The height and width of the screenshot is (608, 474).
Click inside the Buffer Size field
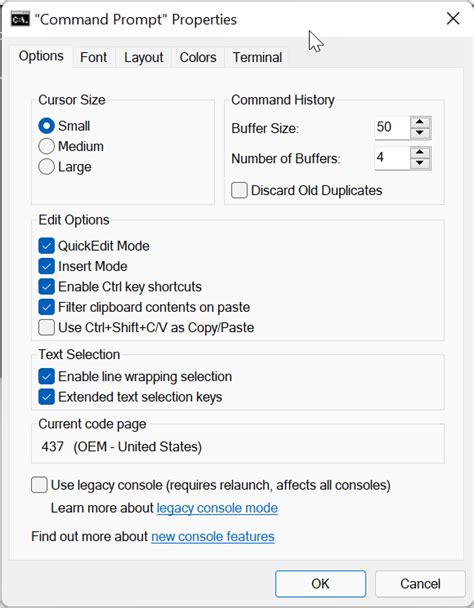(x=392, y=128)
